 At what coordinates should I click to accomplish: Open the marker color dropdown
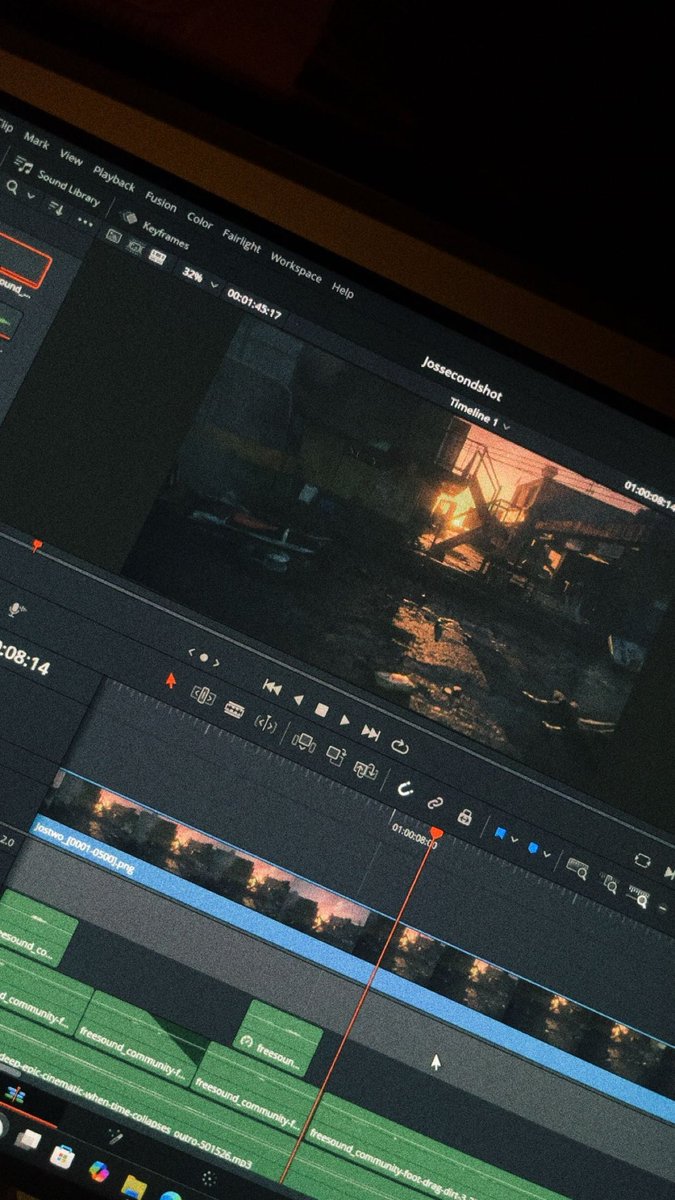[x=548, y=855]
